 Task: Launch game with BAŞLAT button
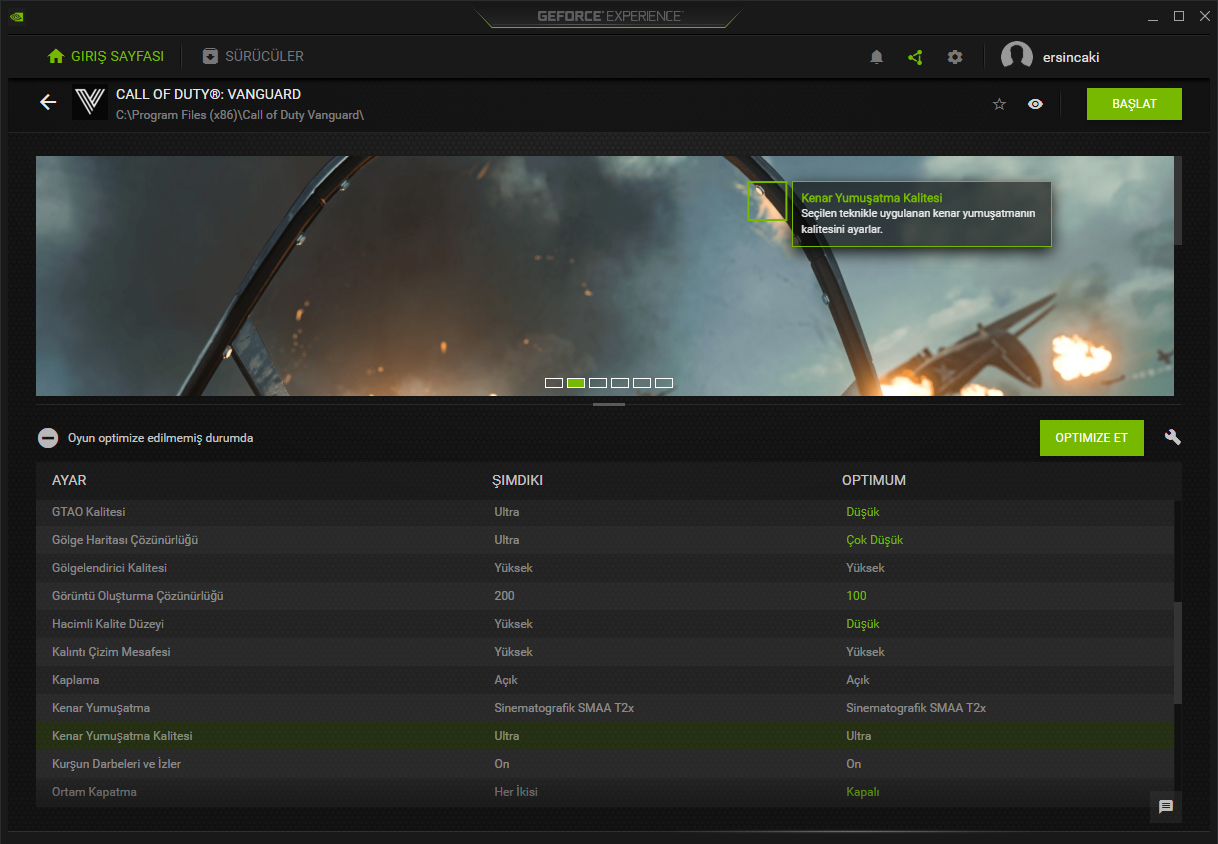pyautogui.click(x=1134, y=104)
